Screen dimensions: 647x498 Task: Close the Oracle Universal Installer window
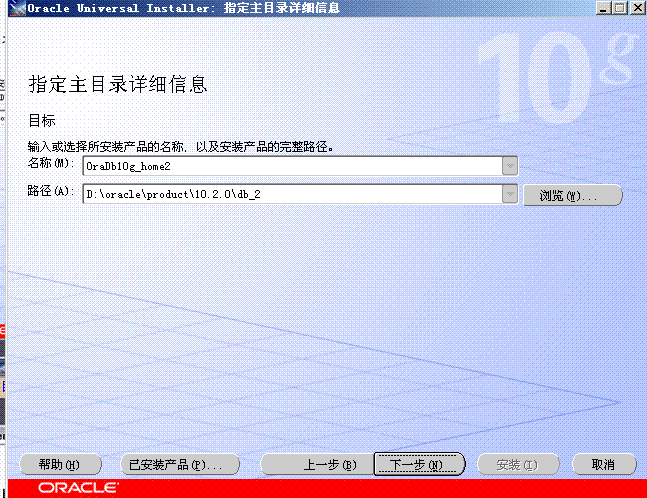(x=637, y=8)
